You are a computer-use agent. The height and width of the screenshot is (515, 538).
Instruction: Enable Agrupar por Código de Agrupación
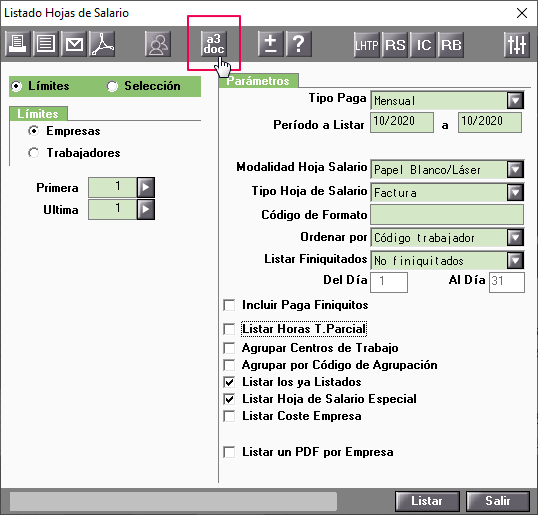click(x=229, y=365)
